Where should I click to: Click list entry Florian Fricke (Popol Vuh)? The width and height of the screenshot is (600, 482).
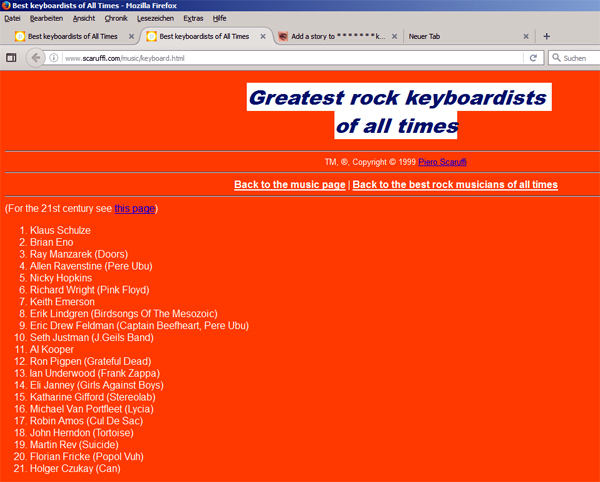[87, 456]
